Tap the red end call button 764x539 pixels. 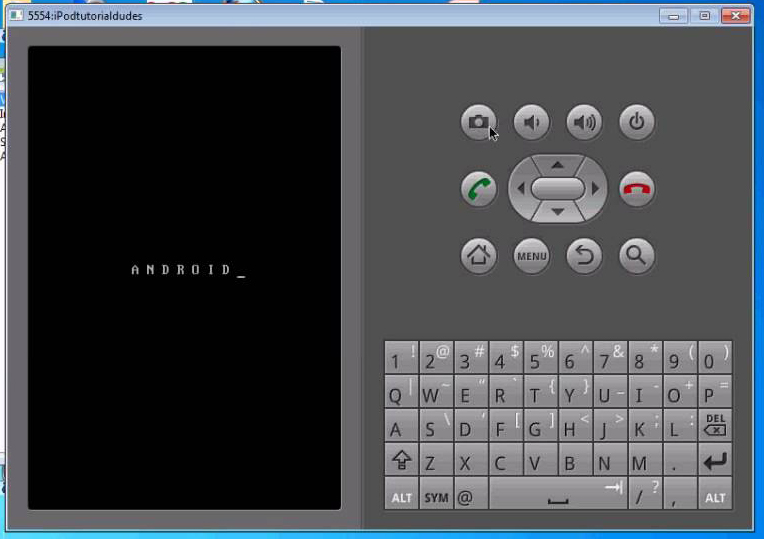click(637, 189)
